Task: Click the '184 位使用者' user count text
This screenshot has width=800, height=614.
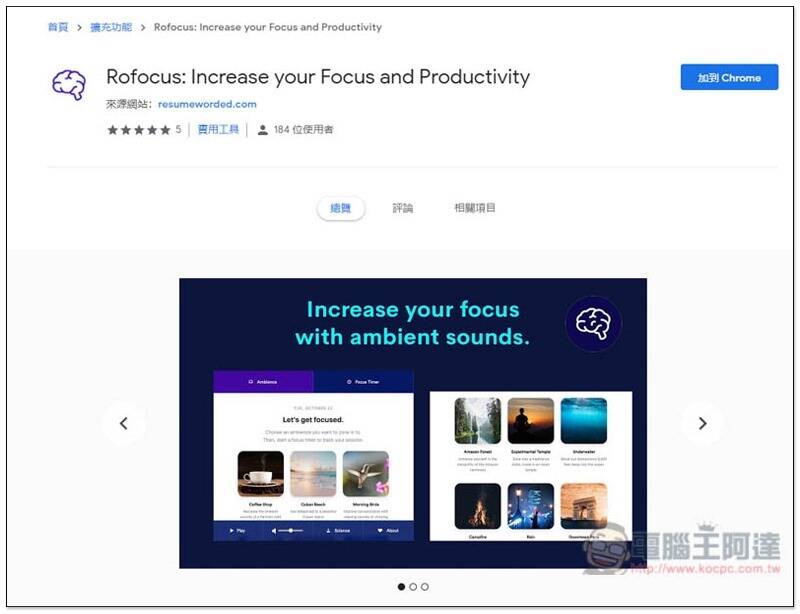Action: [x=303, y=130]
